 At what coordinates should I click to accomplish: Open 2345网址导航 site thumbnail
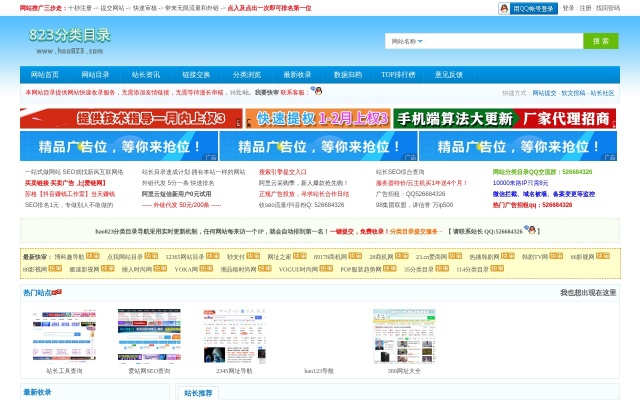tap(234, 335)
